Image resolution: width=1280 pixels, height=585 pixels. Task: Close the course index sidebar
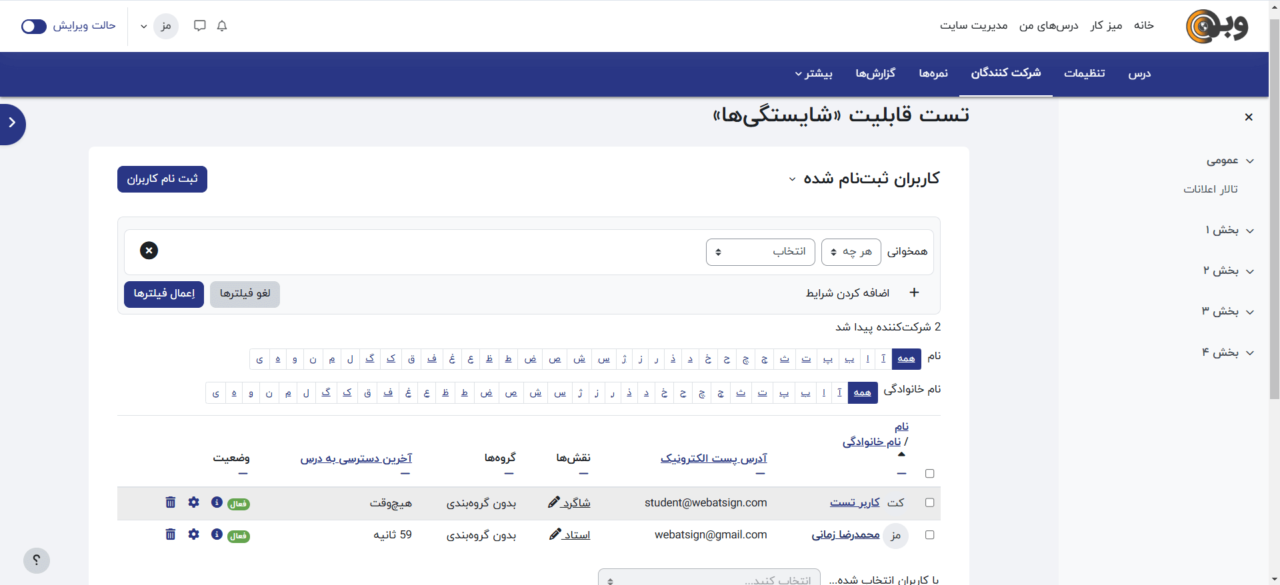click(x=1248, y=117)
